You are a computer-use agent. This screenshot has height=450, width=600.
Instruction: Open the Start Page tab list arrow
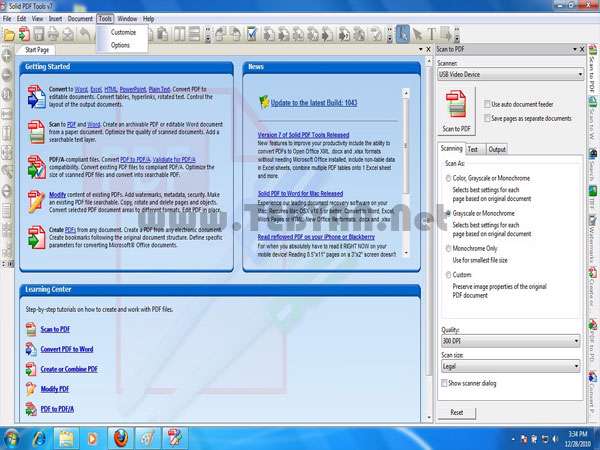pyautogui.click(x=421, y=49)
